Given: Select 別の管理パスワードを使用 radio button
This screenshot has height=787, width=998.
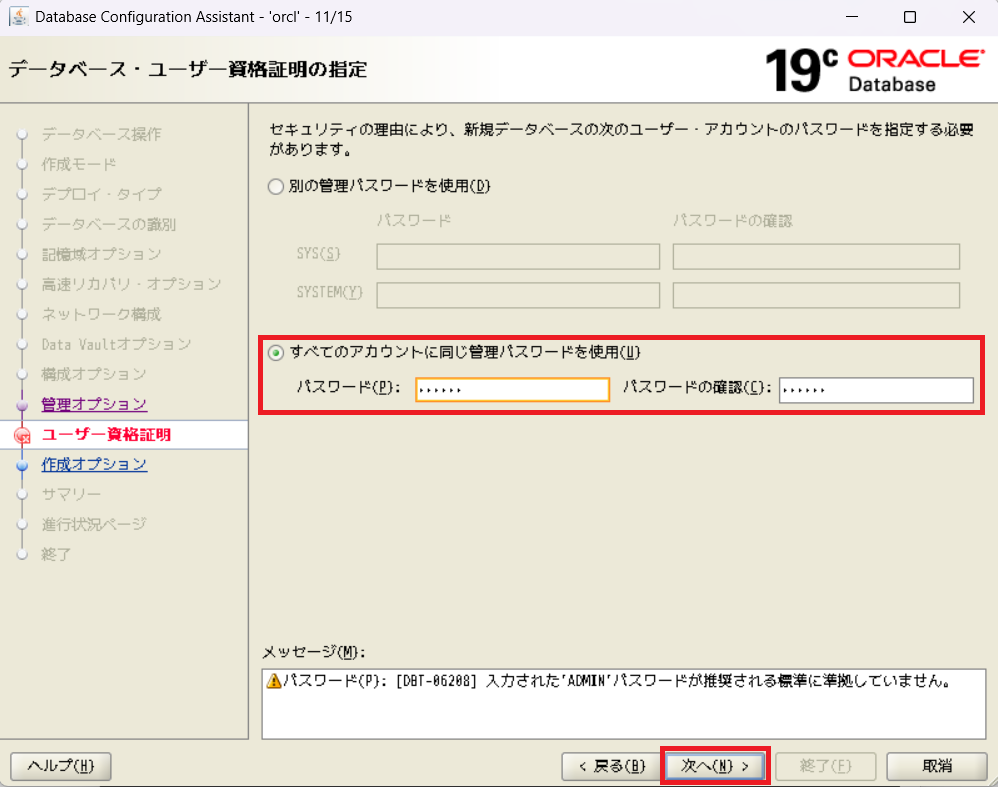Looking at the screenshot, I should coord(276,186).
